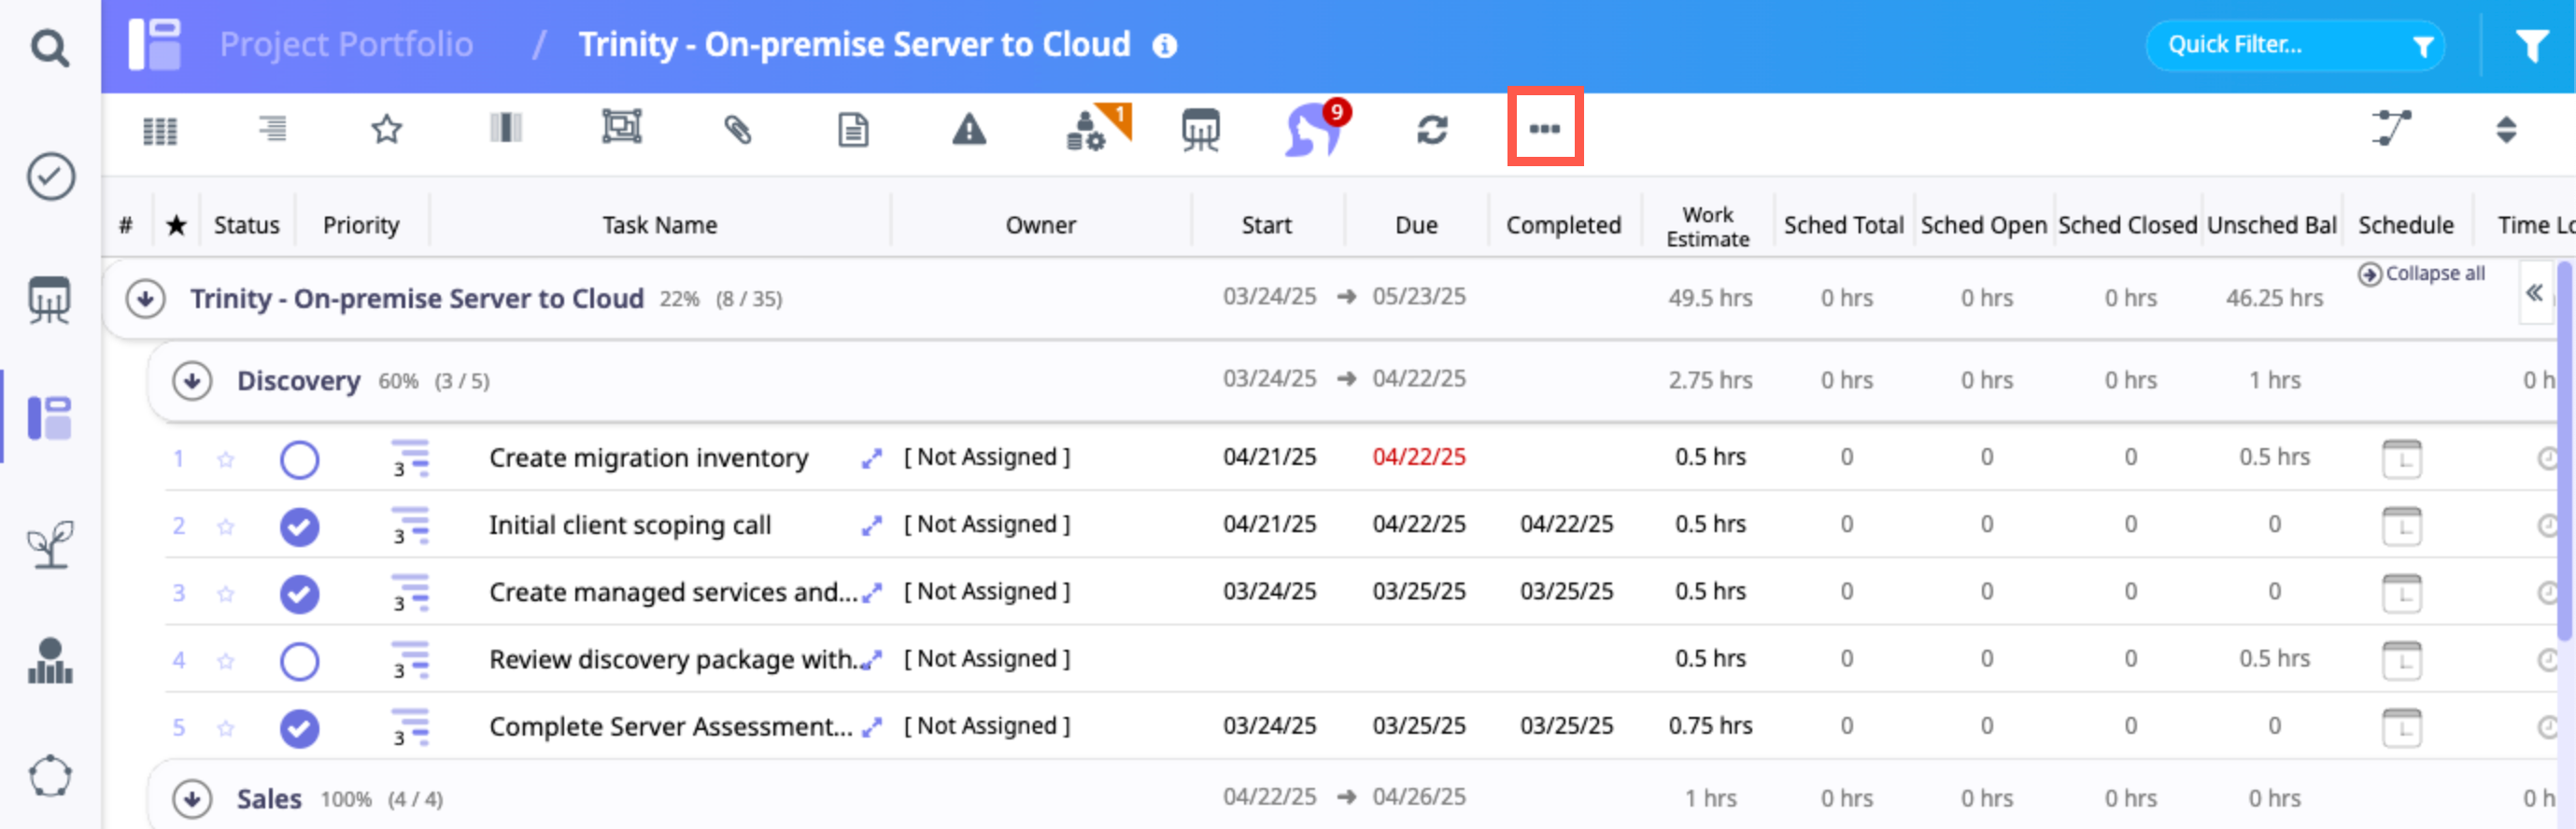
Task: Click the favorites star toolbar icon
Action: [386, 129]
